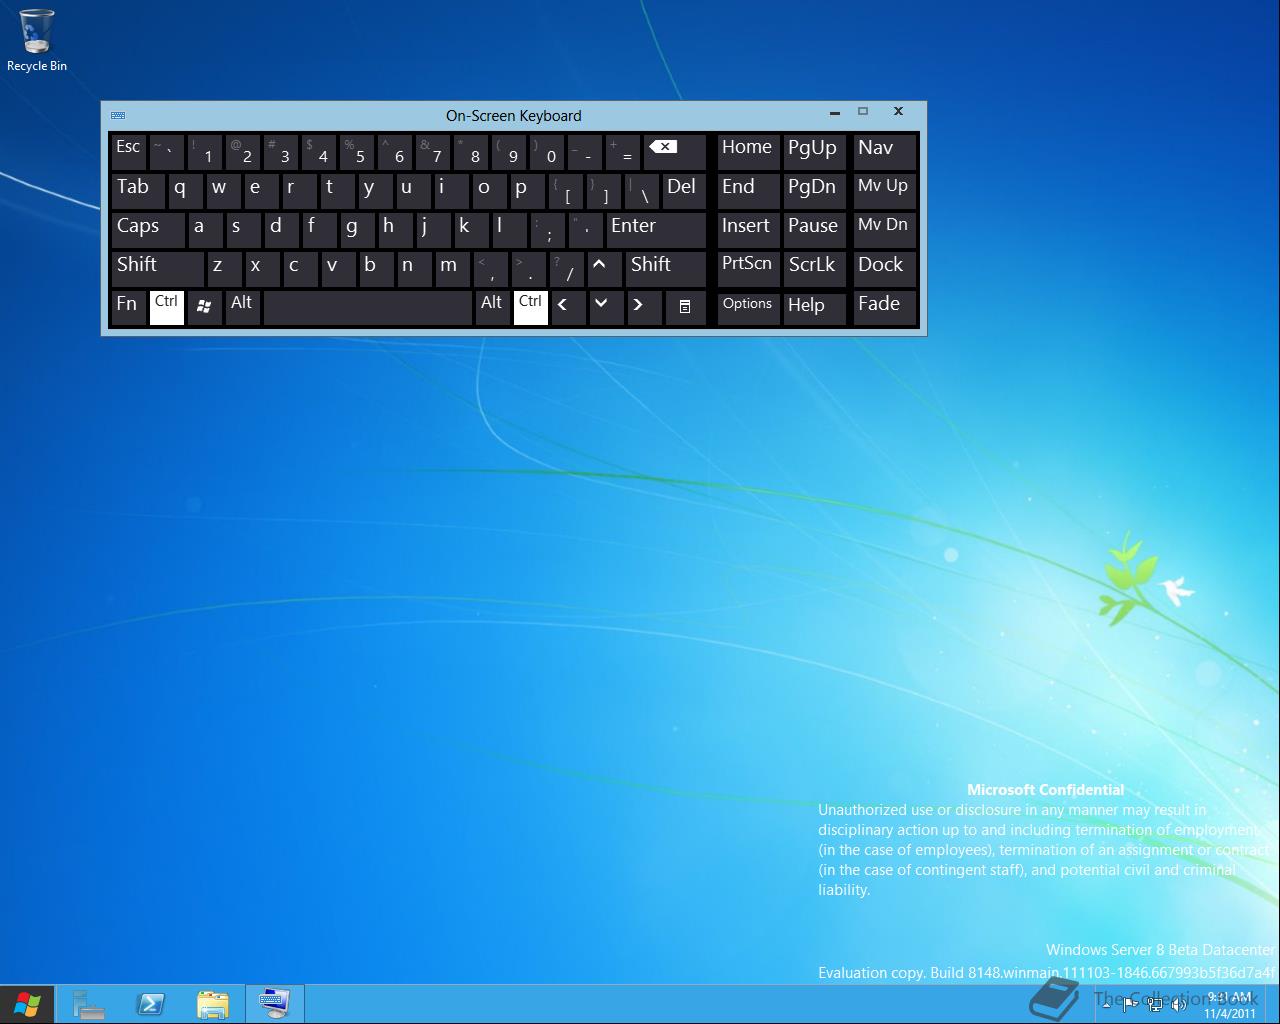Toggle the right Shift key

666,268
